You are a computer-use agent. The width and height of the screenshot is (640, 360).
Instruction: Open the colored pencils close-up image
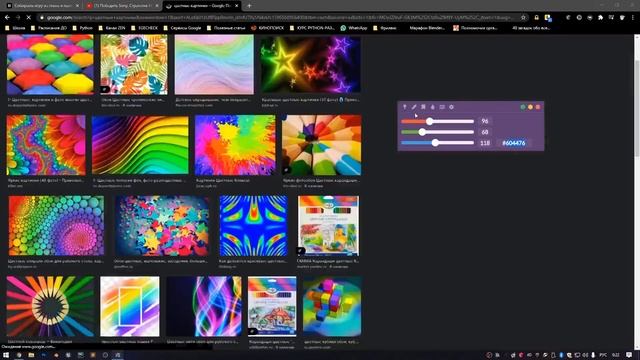pyautogui.click(x=322, y=145)
